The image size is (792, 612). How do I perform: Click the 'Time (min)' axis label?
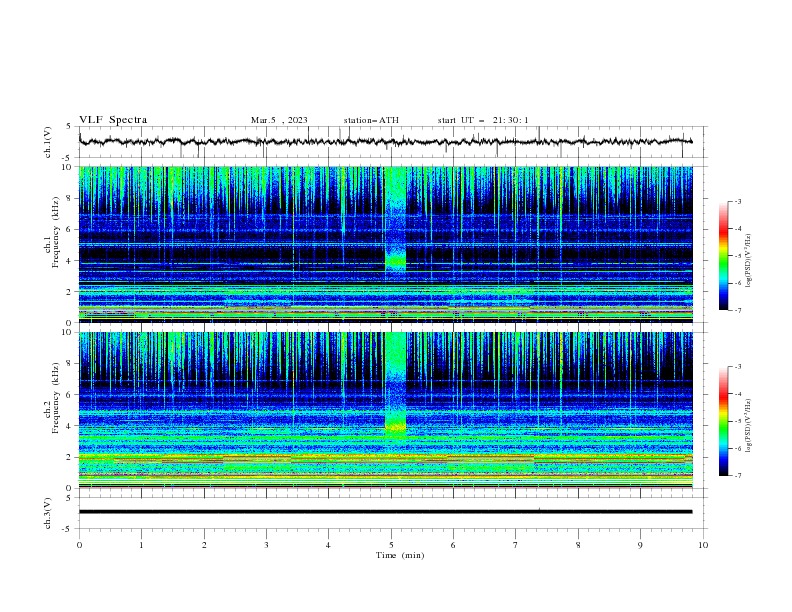(400, 555)
